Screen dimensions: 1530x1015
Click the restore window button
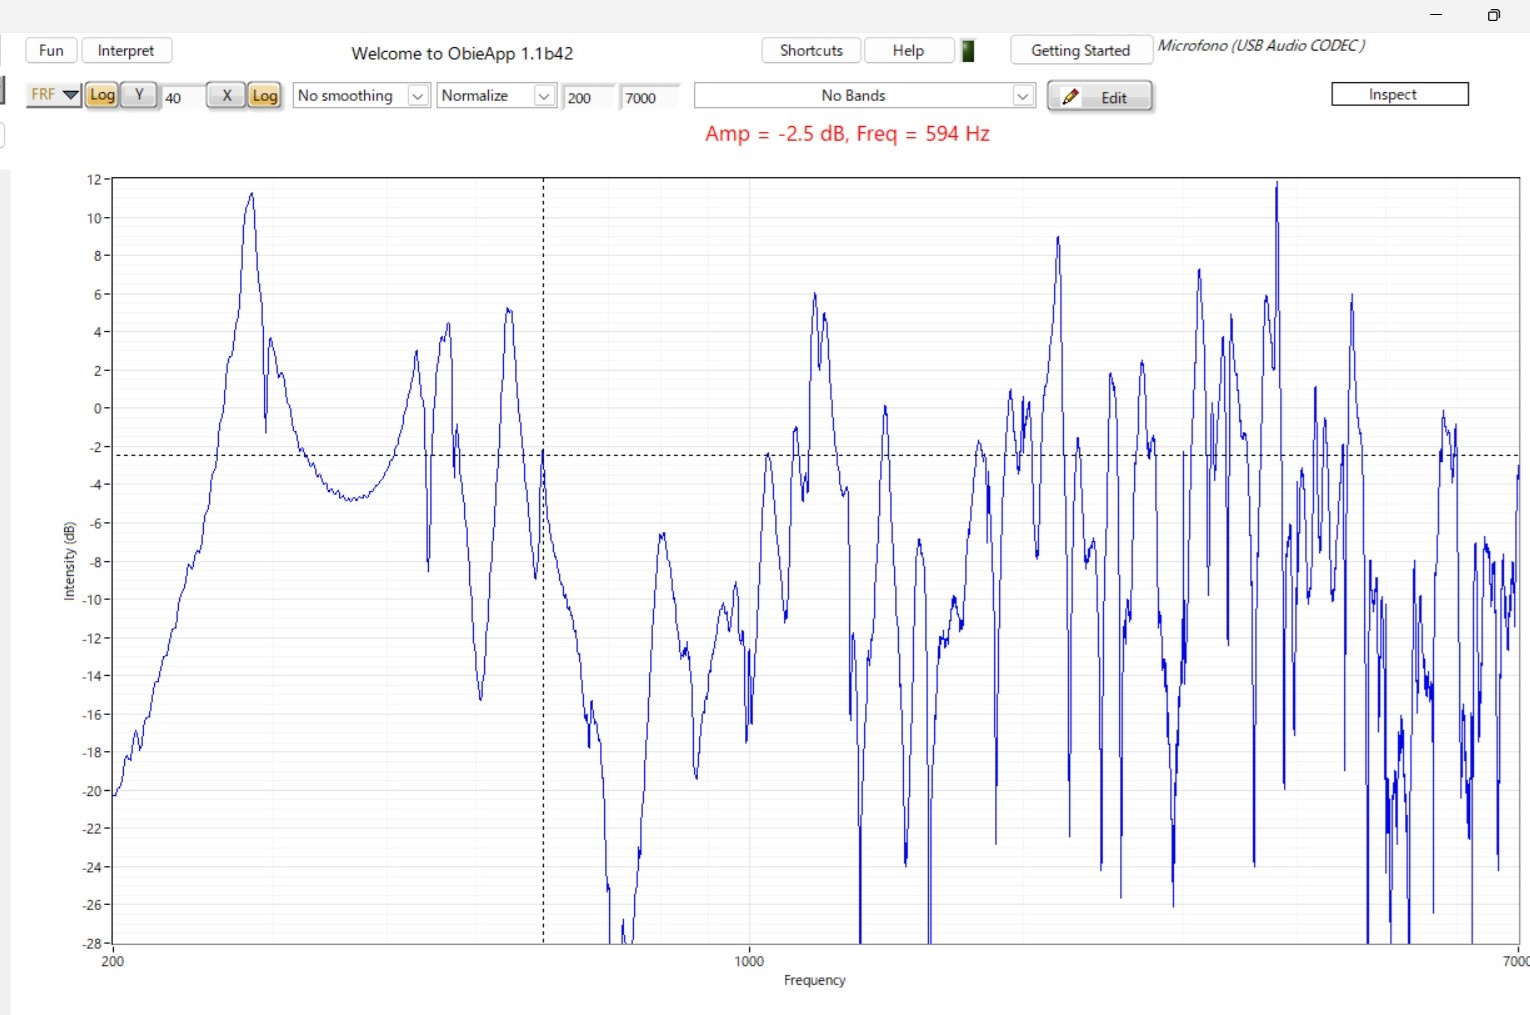pos(1493,15)
